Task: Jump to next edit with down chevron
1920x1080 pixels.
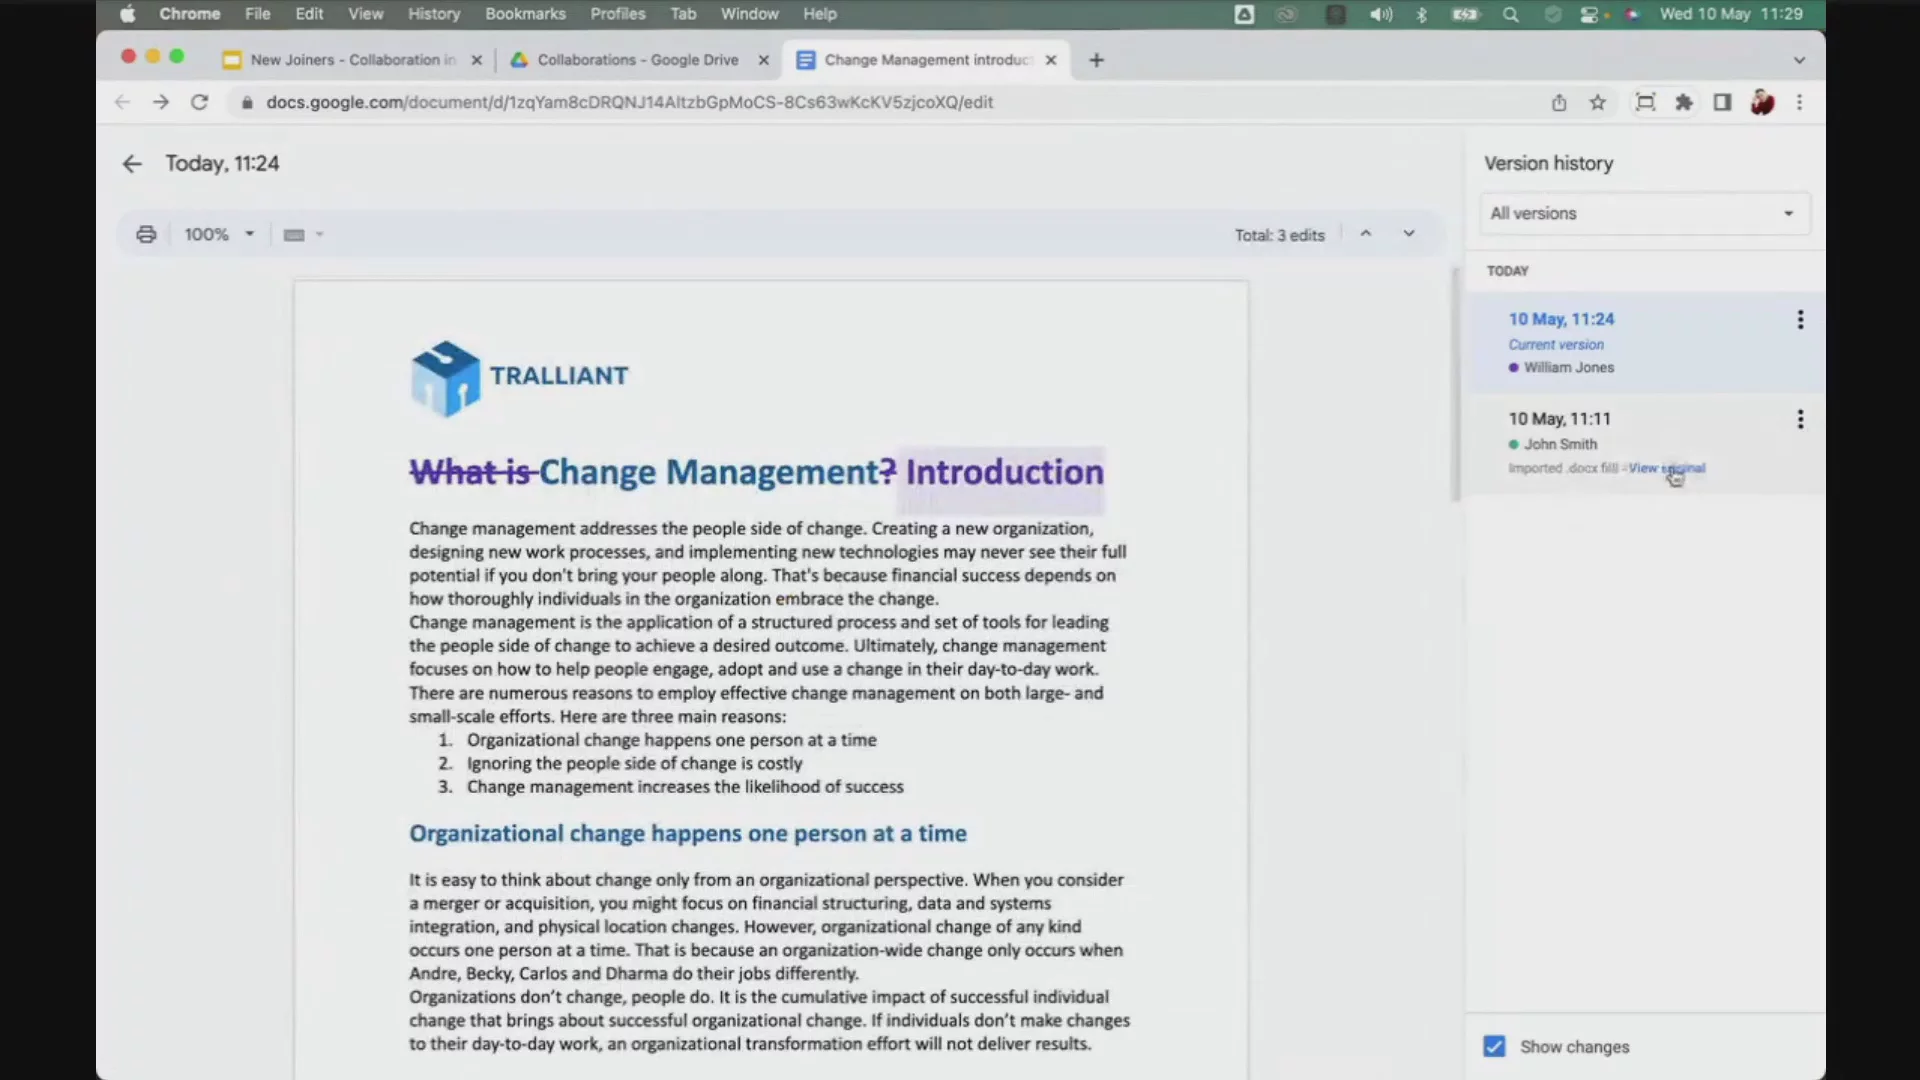Action: coord(1408,234)
